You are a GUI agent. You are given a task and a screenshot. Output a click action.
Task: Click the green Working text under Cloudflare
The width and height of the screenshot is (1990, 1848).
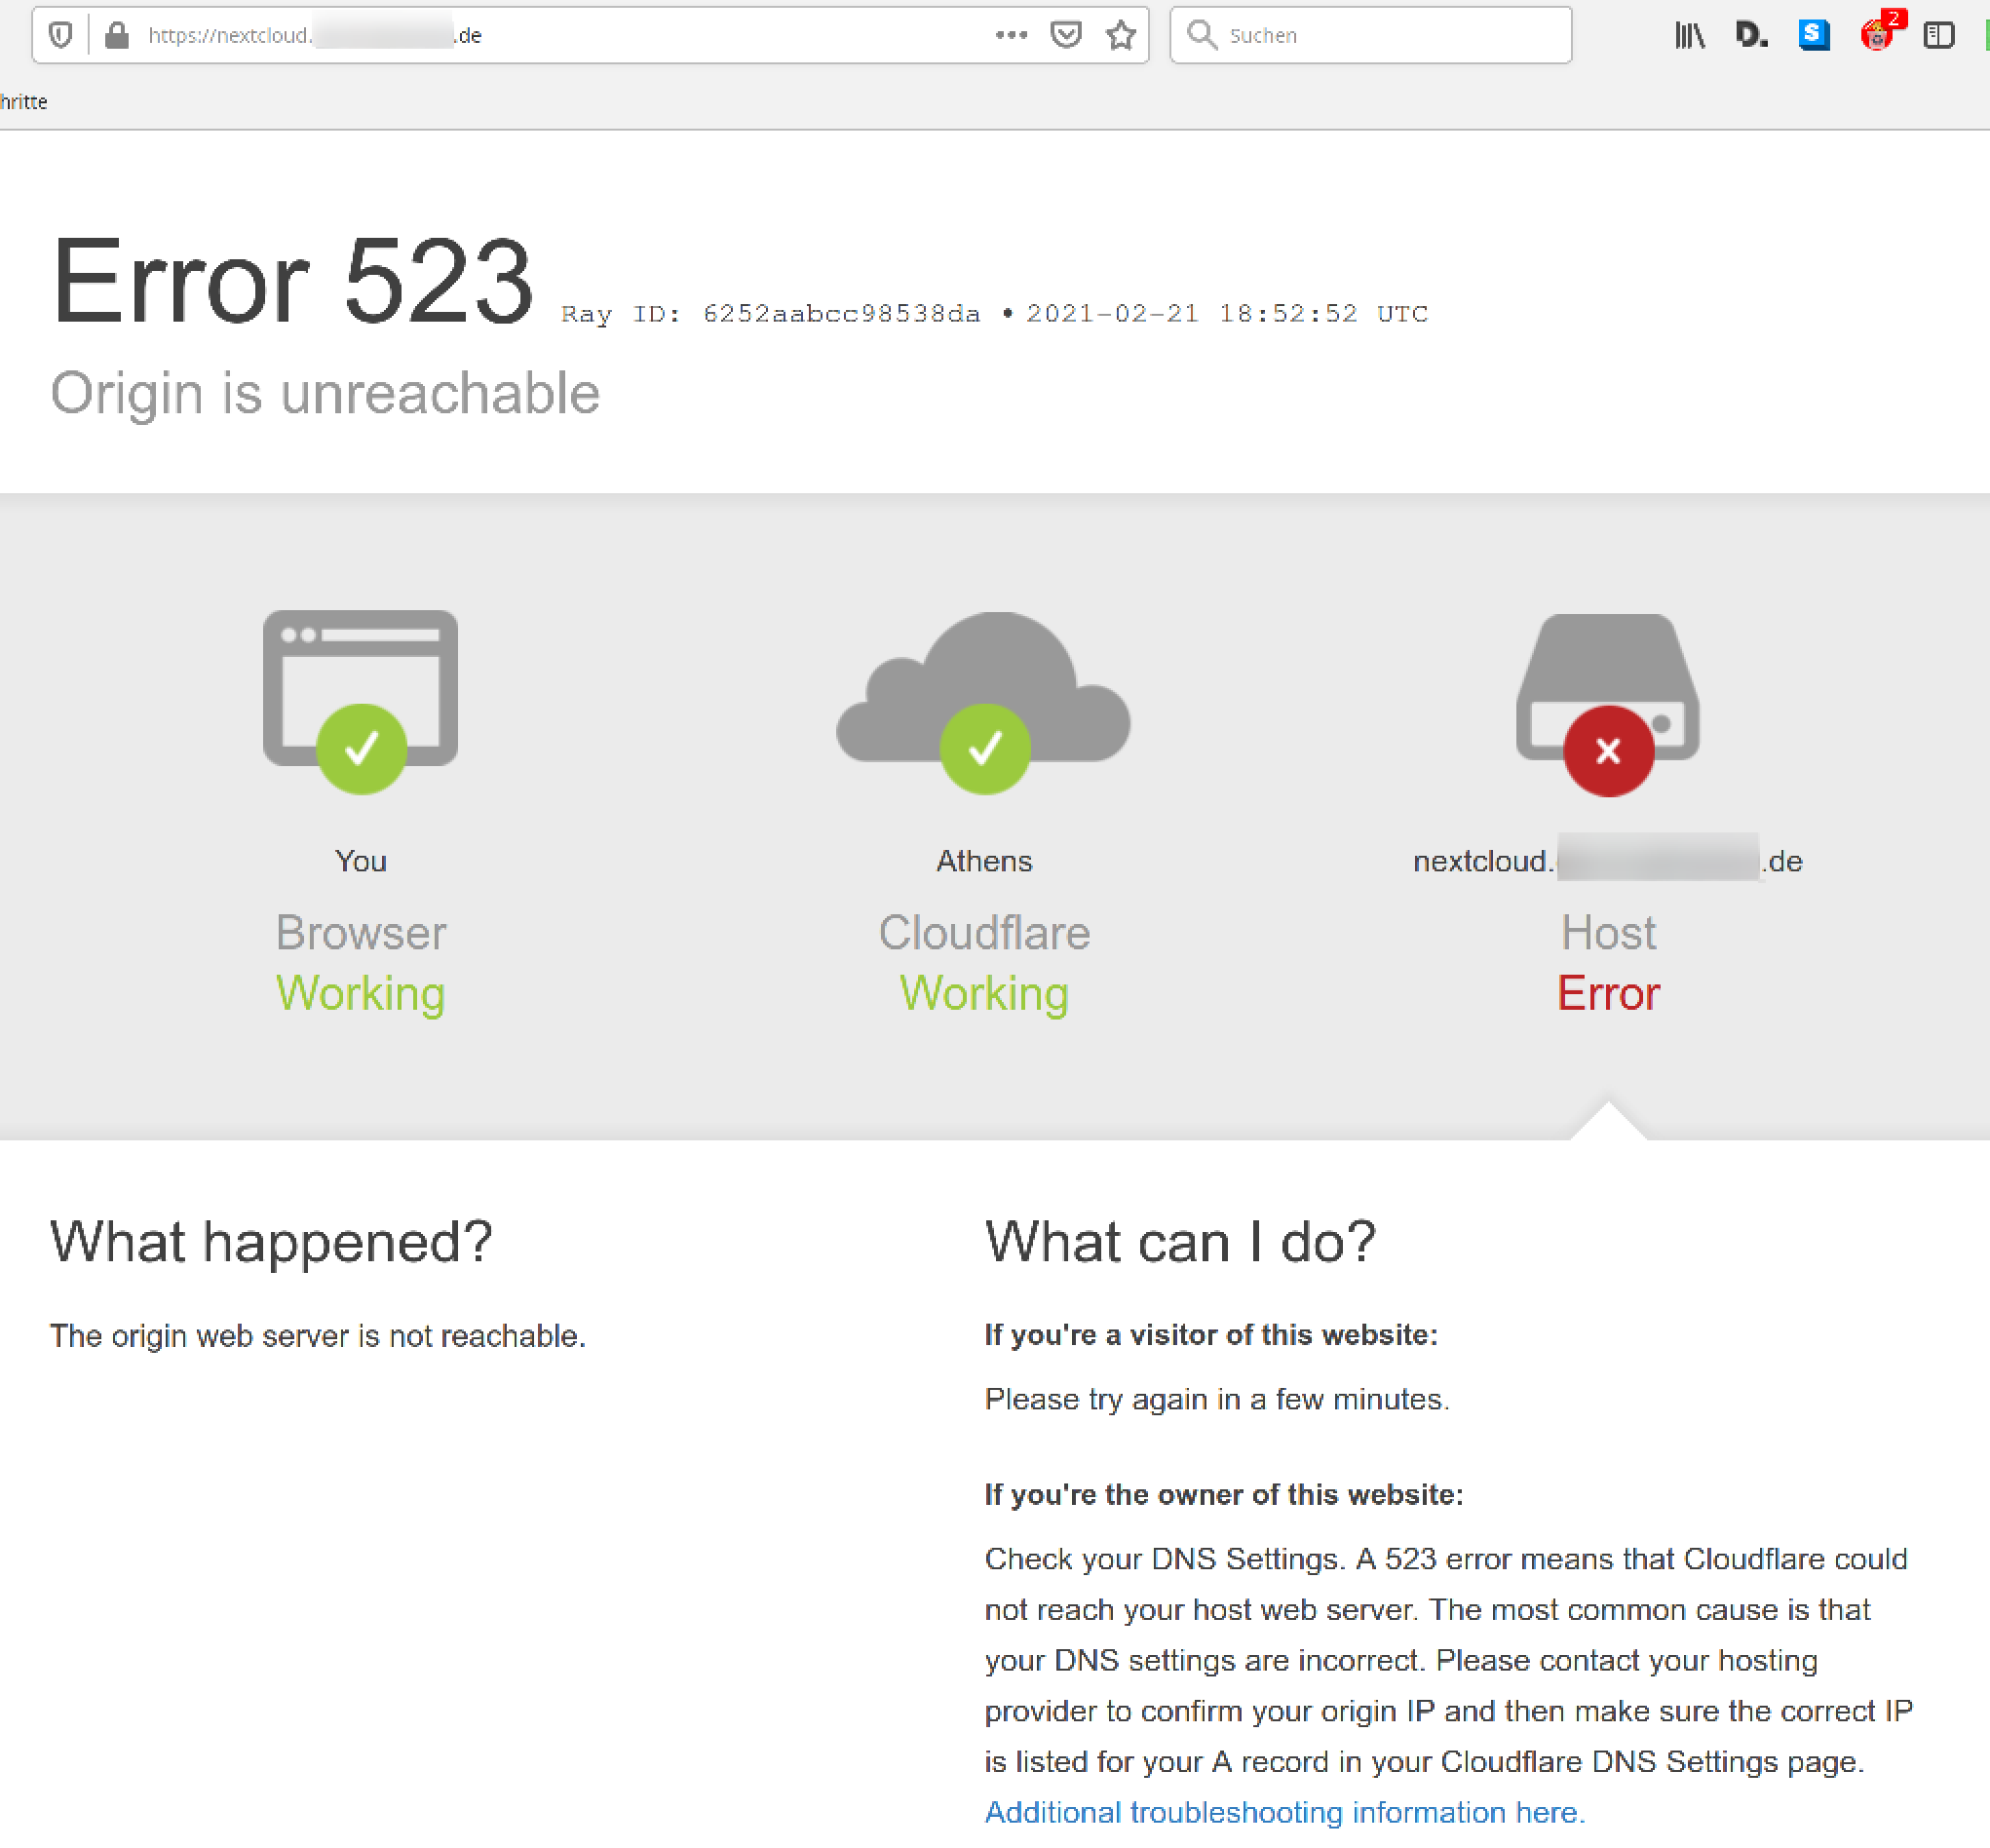pyautogui.click(x=984, y=994)
